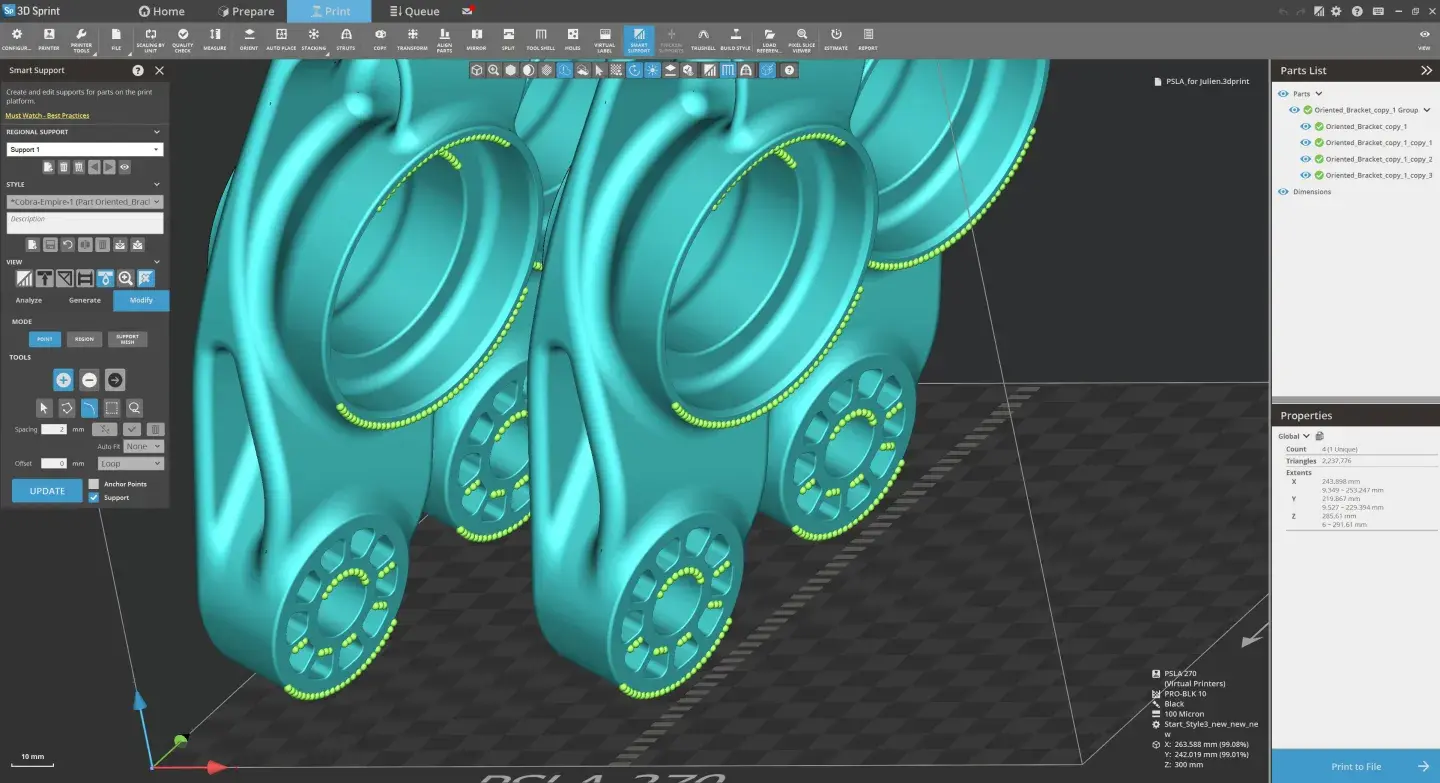Collapse the Parts List panel
This screenshot has height=783, width=1440.
pyautogui.click(x=1426, y=71)
